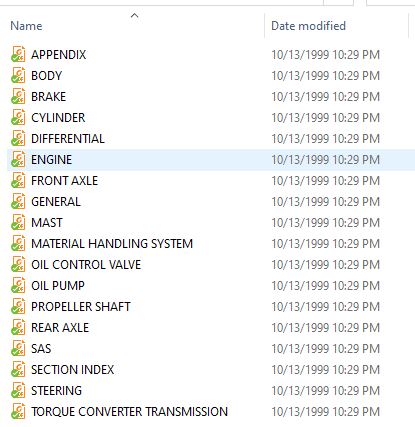This screenshot has height=427, width=415.
Task: Click the date modified value for ENGINE
Action: tap(326, 160)
